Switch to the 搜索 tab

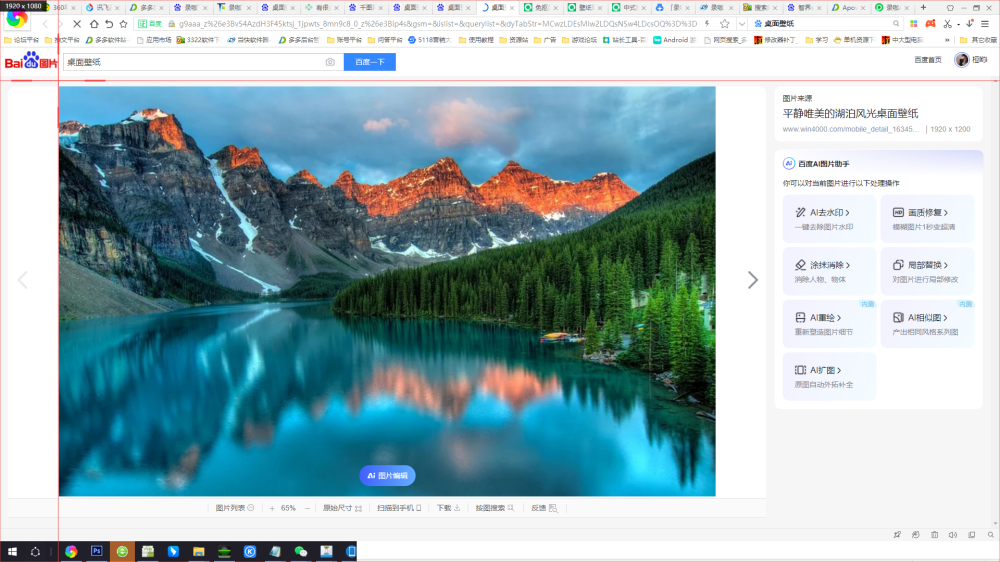coord(760,8)
